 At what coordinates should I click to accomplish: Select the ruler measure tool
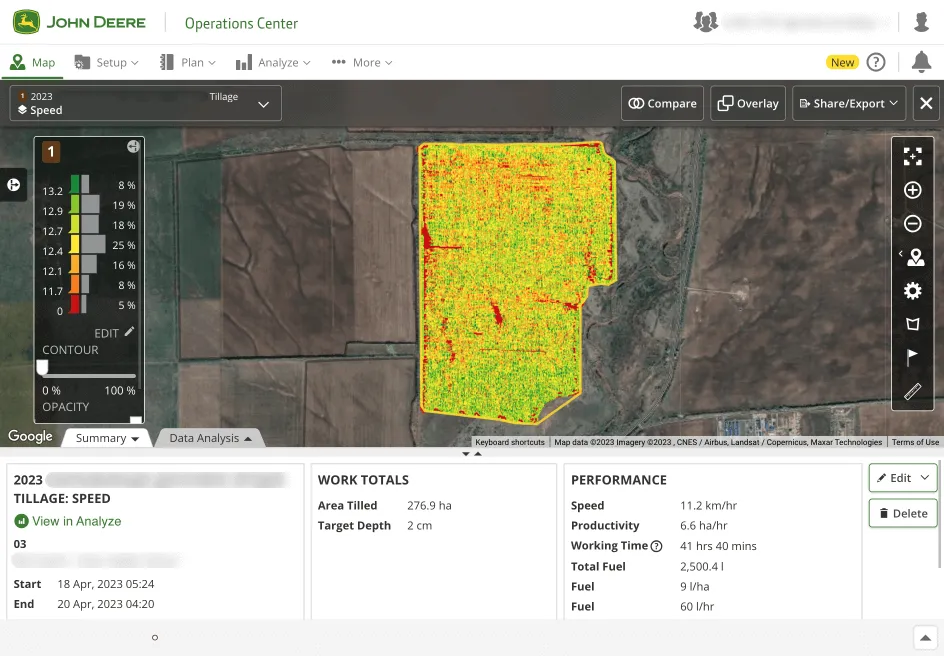tap(912, 391)
